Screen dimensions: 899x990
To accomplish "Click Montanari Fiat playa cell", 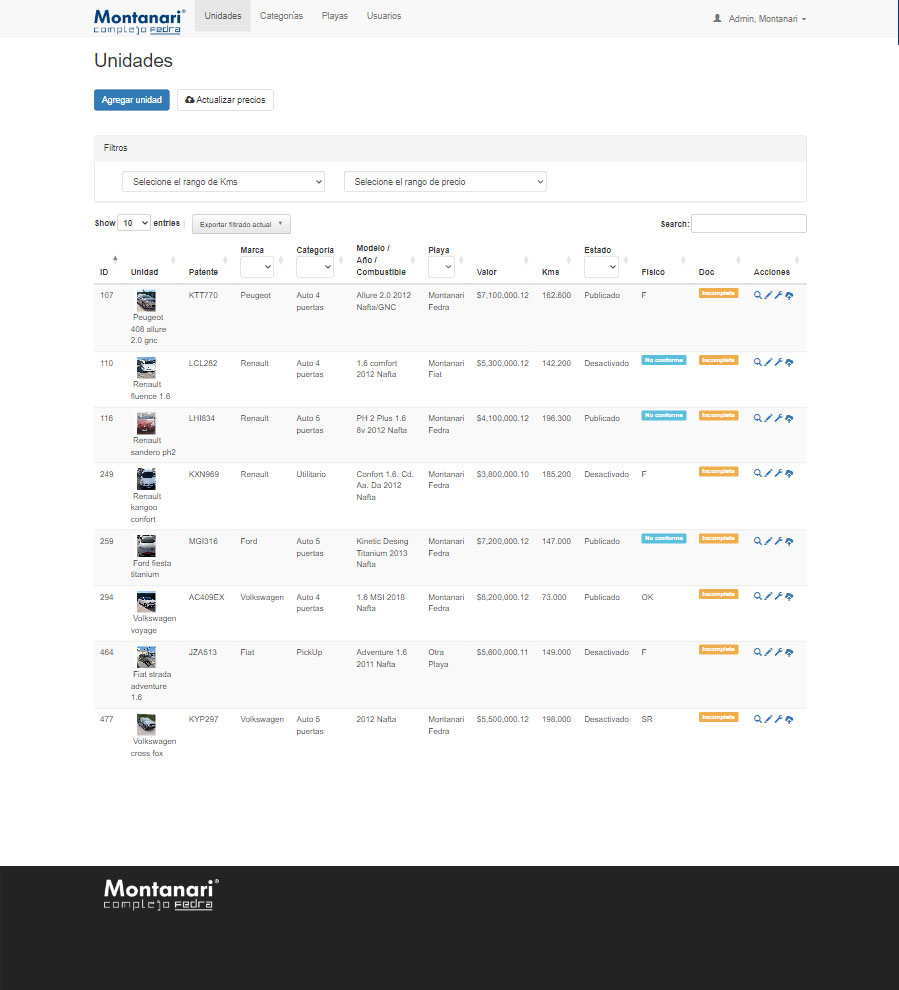I will tap(446, 369).
